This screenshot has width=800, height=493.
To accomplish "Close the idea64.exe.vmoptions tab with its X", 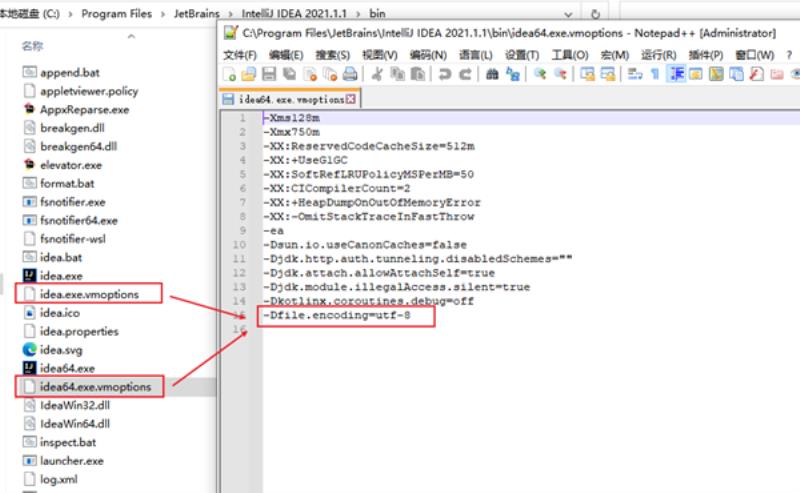I will tap(351, 99).
